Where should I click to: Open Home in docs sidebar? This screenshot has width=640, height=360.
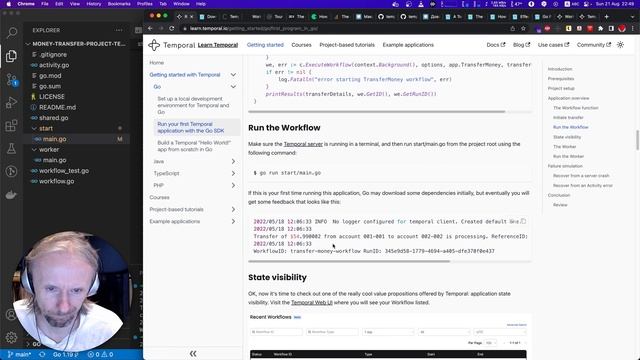[156, 63]
